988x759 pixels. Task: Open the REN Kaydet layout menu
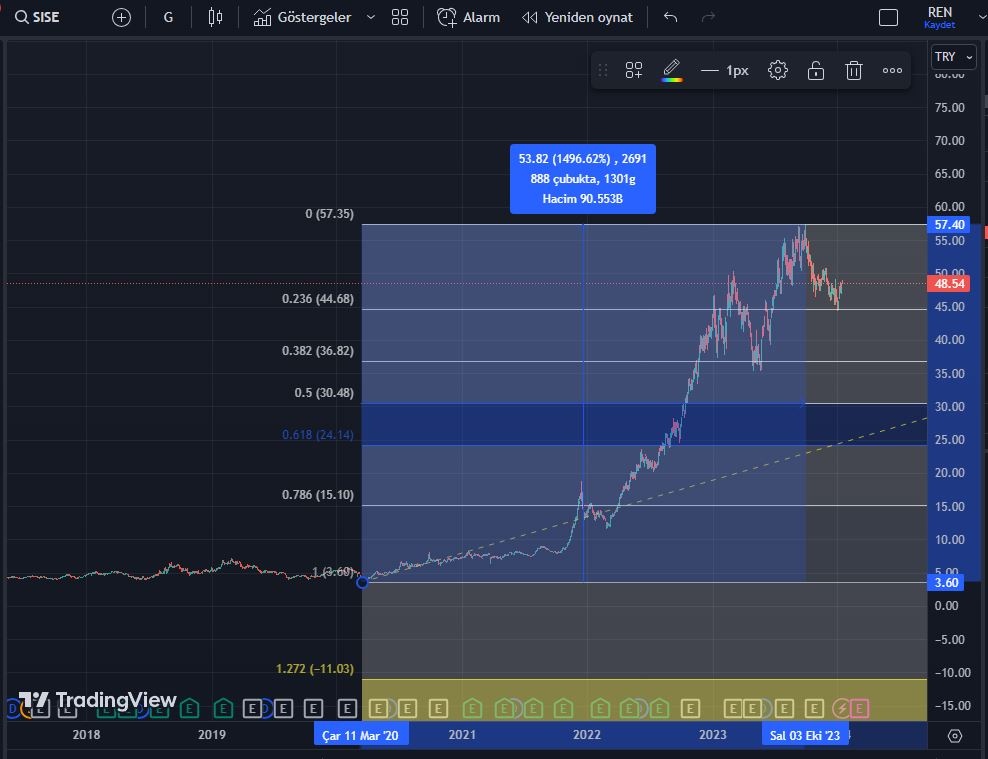(940, 17)
